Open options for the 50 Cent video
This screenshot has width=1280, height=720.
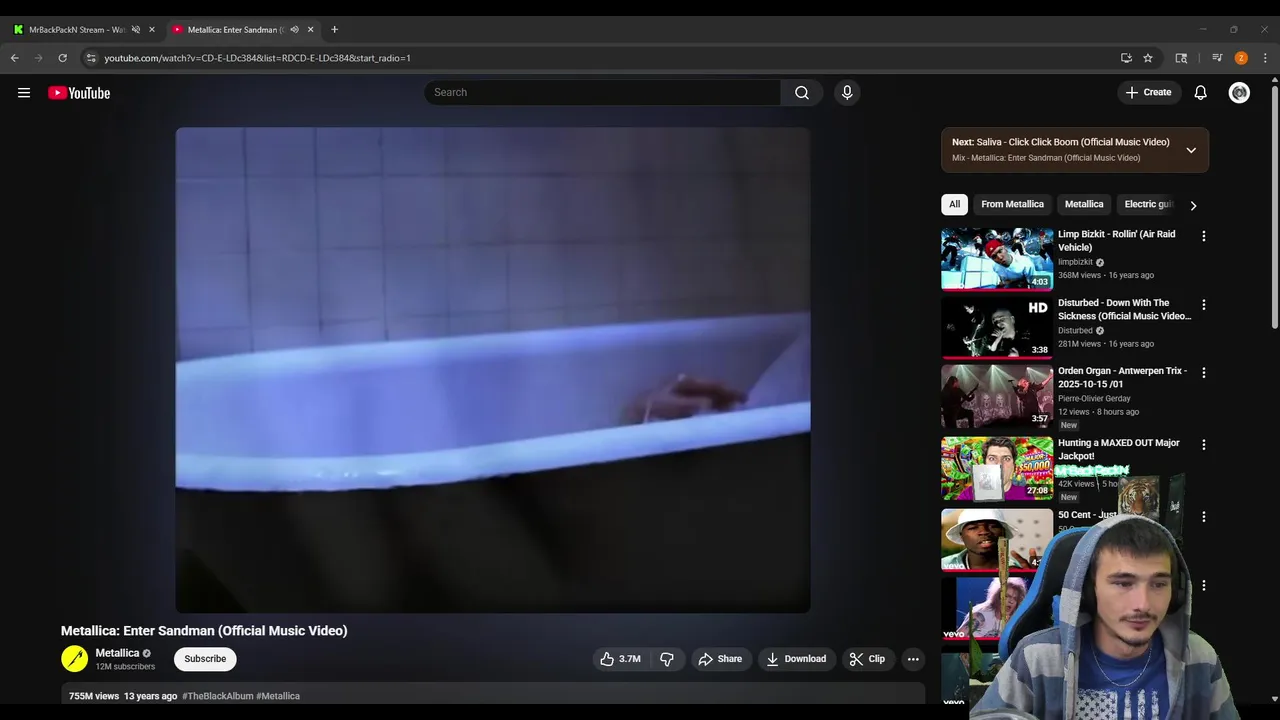click(x=1204, y=517)
